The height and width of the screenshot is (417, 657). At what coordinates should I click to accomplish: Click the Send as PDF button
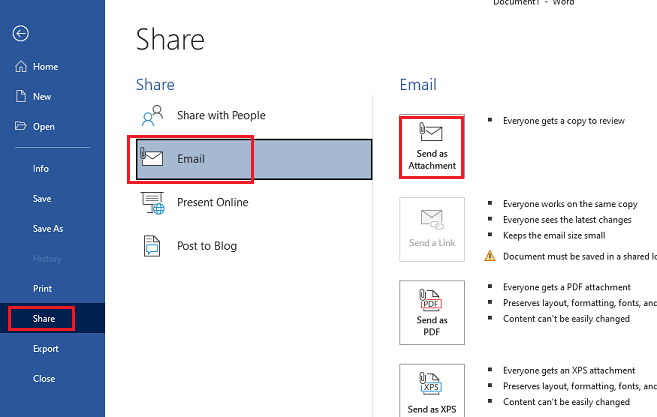(x=431, y=312)
